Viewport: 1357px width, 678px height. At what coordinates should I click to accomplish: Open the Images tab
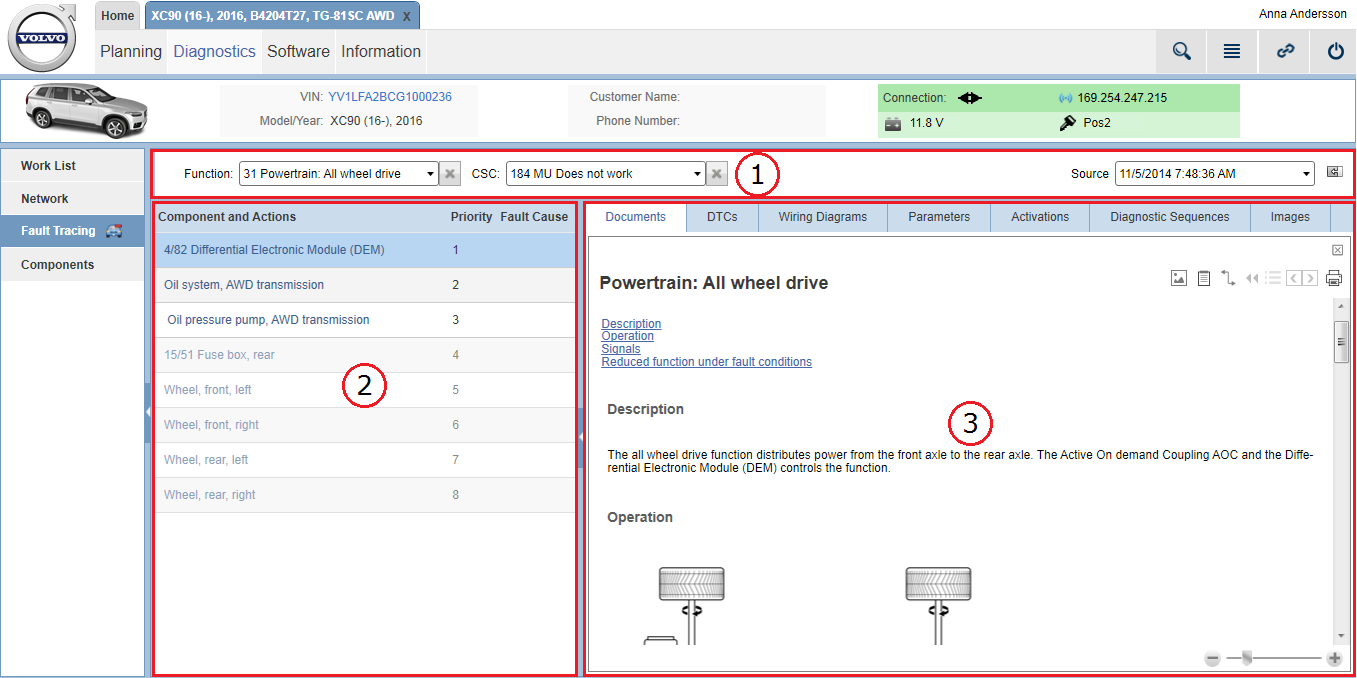point(1290,217)
